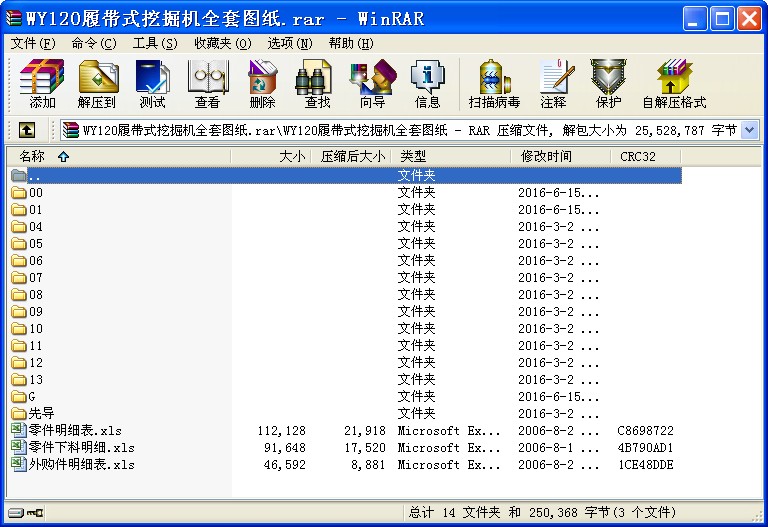
Task: Click compressed size 17,520
Action: (365, 448)
